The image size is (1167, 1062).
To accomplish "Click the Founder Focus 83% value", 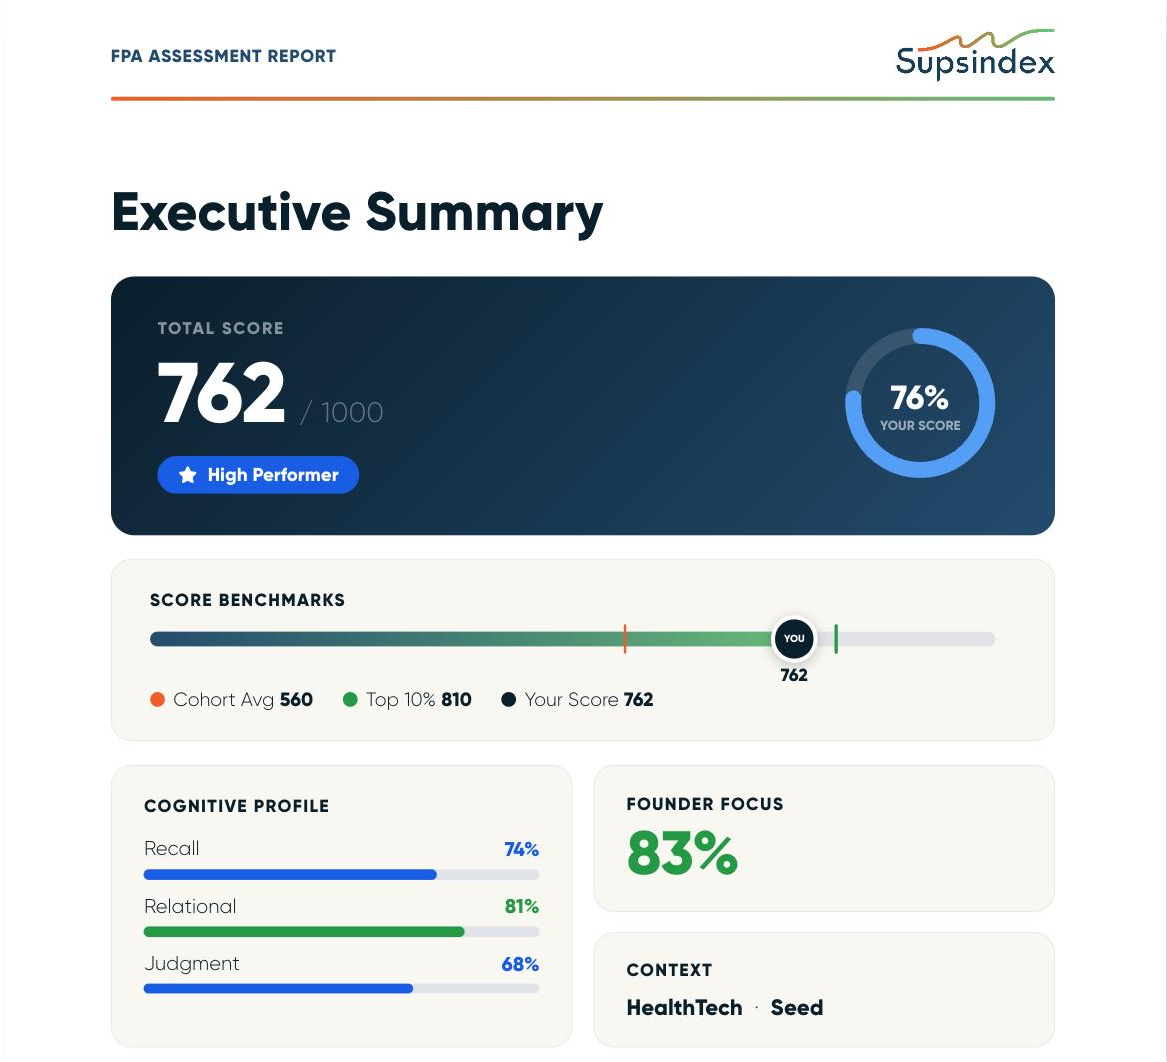I will click(x=682, y=853).
